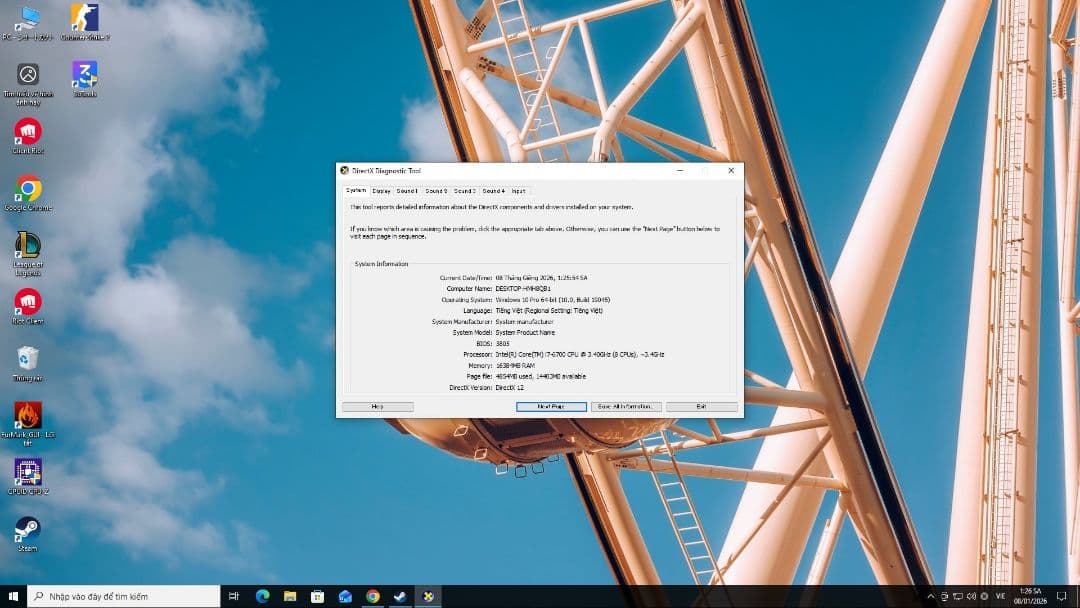
Task: Switch to the Display tab
Action: point(380,191)
